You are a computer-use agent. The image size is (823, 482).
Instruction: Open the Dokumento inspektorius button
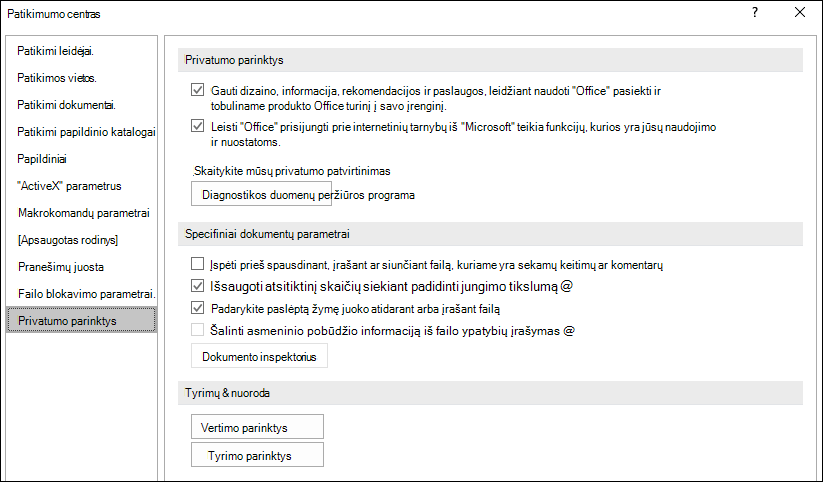259,356
